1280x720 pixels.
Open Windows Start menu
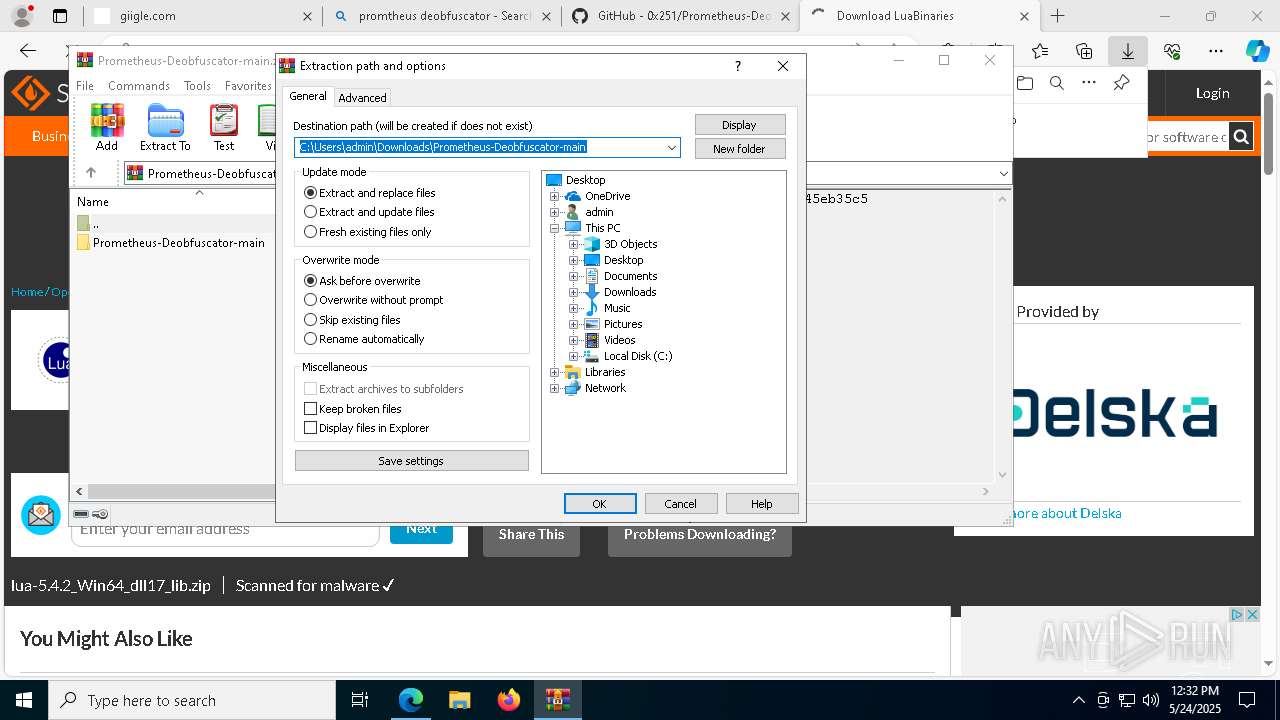(x=24, y=700)
